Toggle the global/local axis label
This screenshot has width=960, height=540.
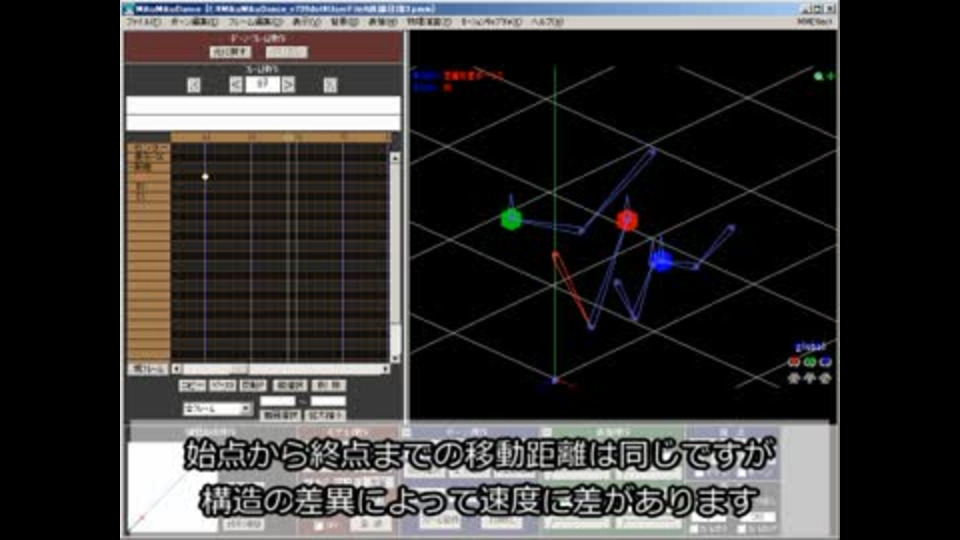pos(810,347)
